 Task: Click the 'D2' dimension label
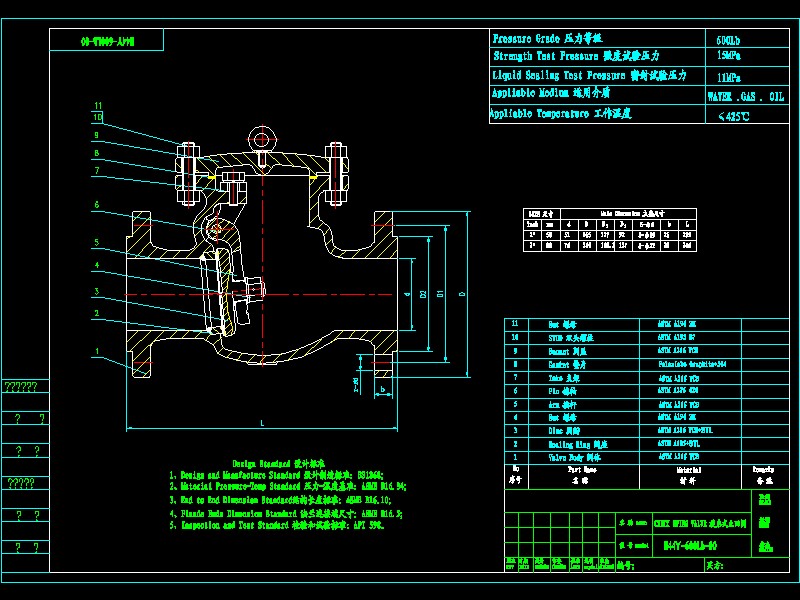click(423, 294)
